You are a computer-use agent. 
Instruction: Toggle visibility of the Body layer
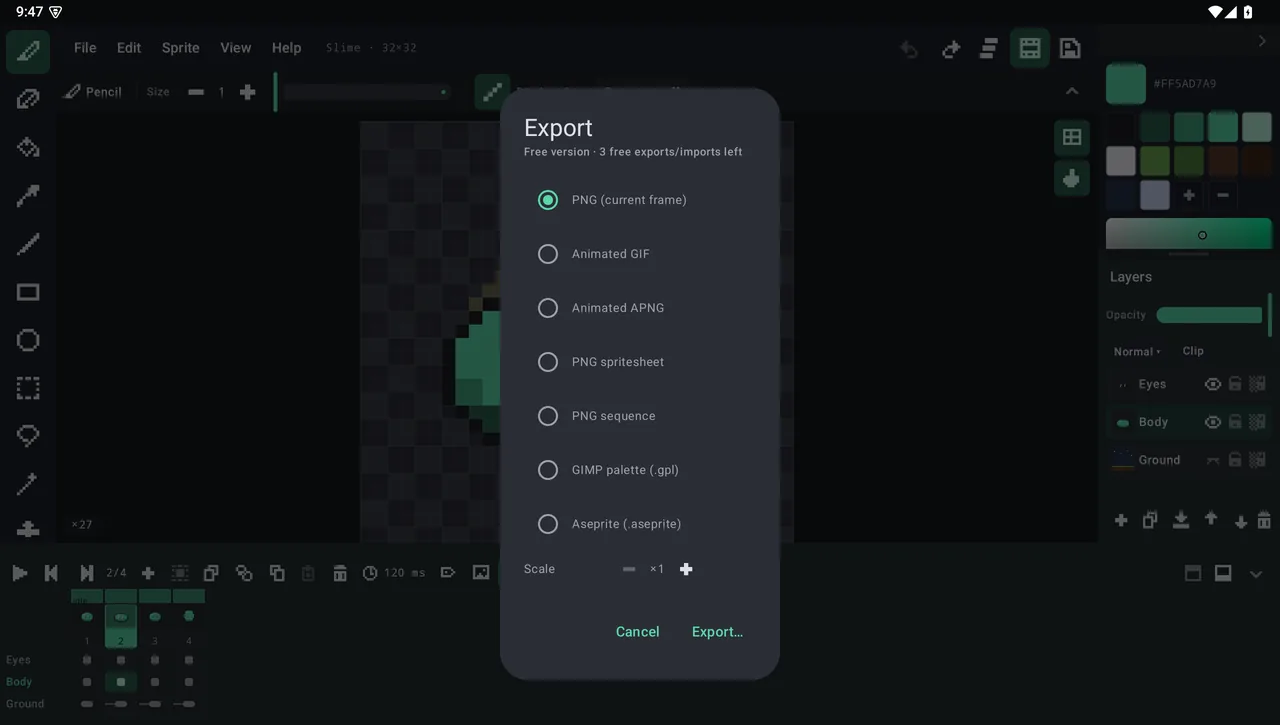[x=1213, y=422]
